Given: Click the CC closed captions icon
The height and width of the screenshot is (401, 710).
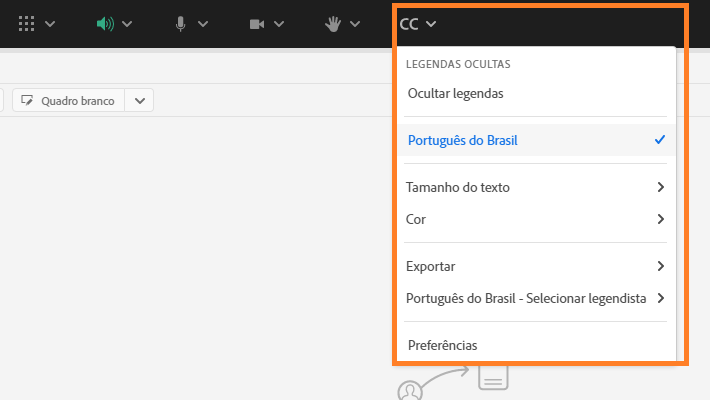Looking at the screenshot, I should (x=409, y=24).
